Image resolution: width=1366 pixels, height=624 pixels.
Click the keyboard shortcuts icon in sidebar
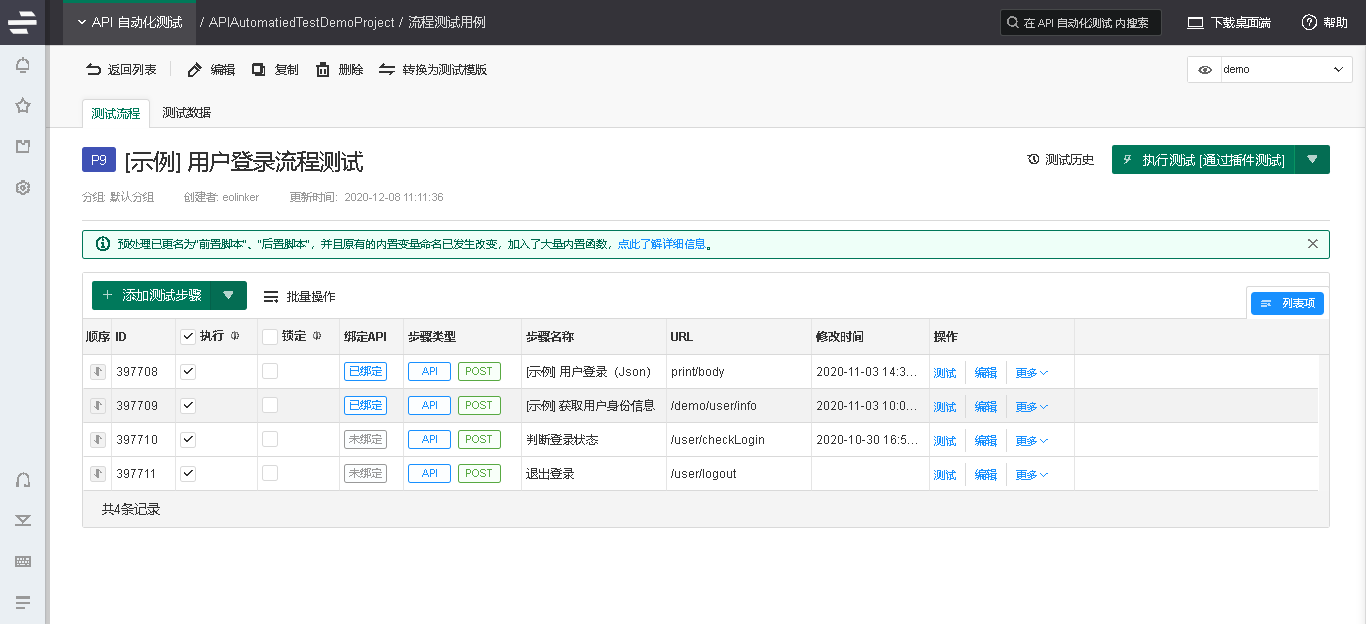click(23, 561)
